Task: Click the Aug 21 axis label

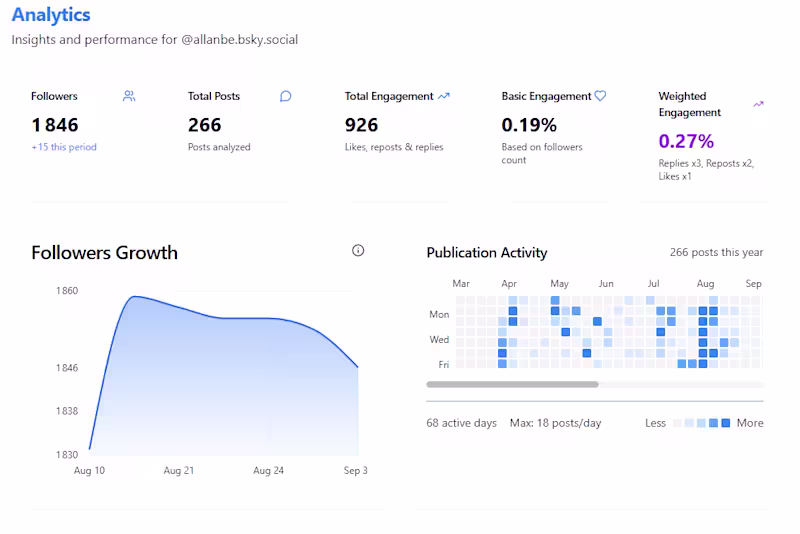Action: [x=179, y=470]
